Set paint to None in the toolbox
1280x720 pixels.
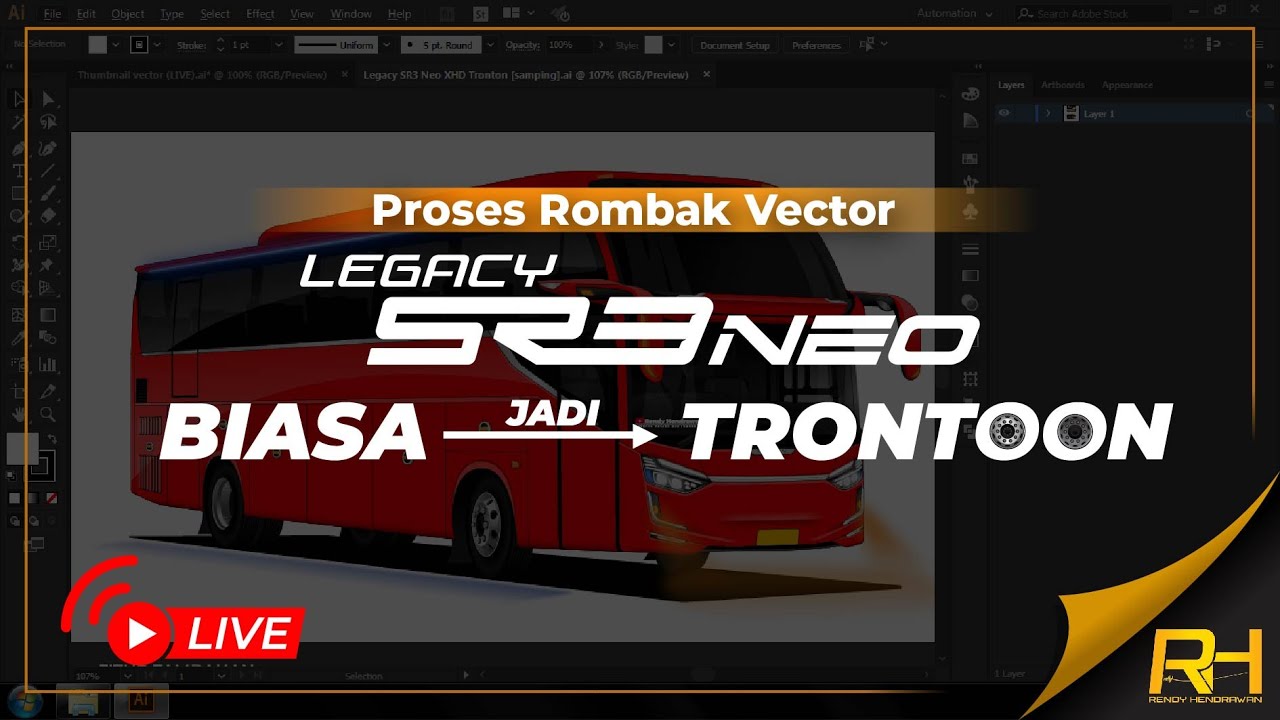(x=52, y=497)
